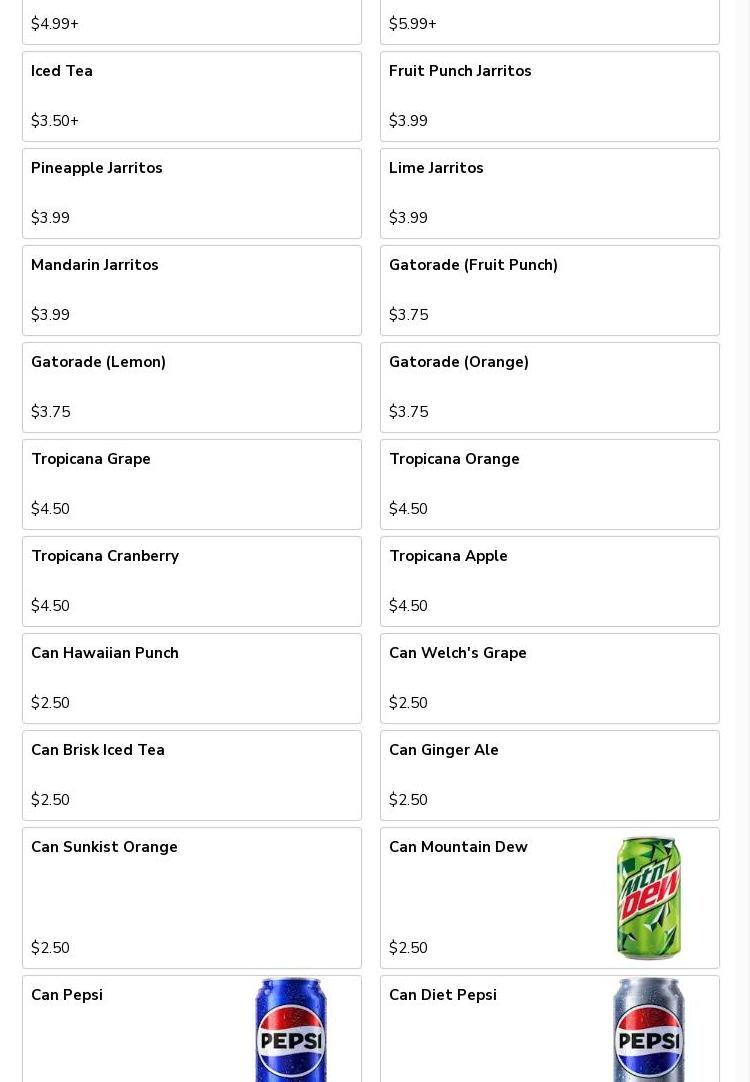Open Can Welch's Grape item
This screenshot has width=750, height=1082.
point(550,678)
